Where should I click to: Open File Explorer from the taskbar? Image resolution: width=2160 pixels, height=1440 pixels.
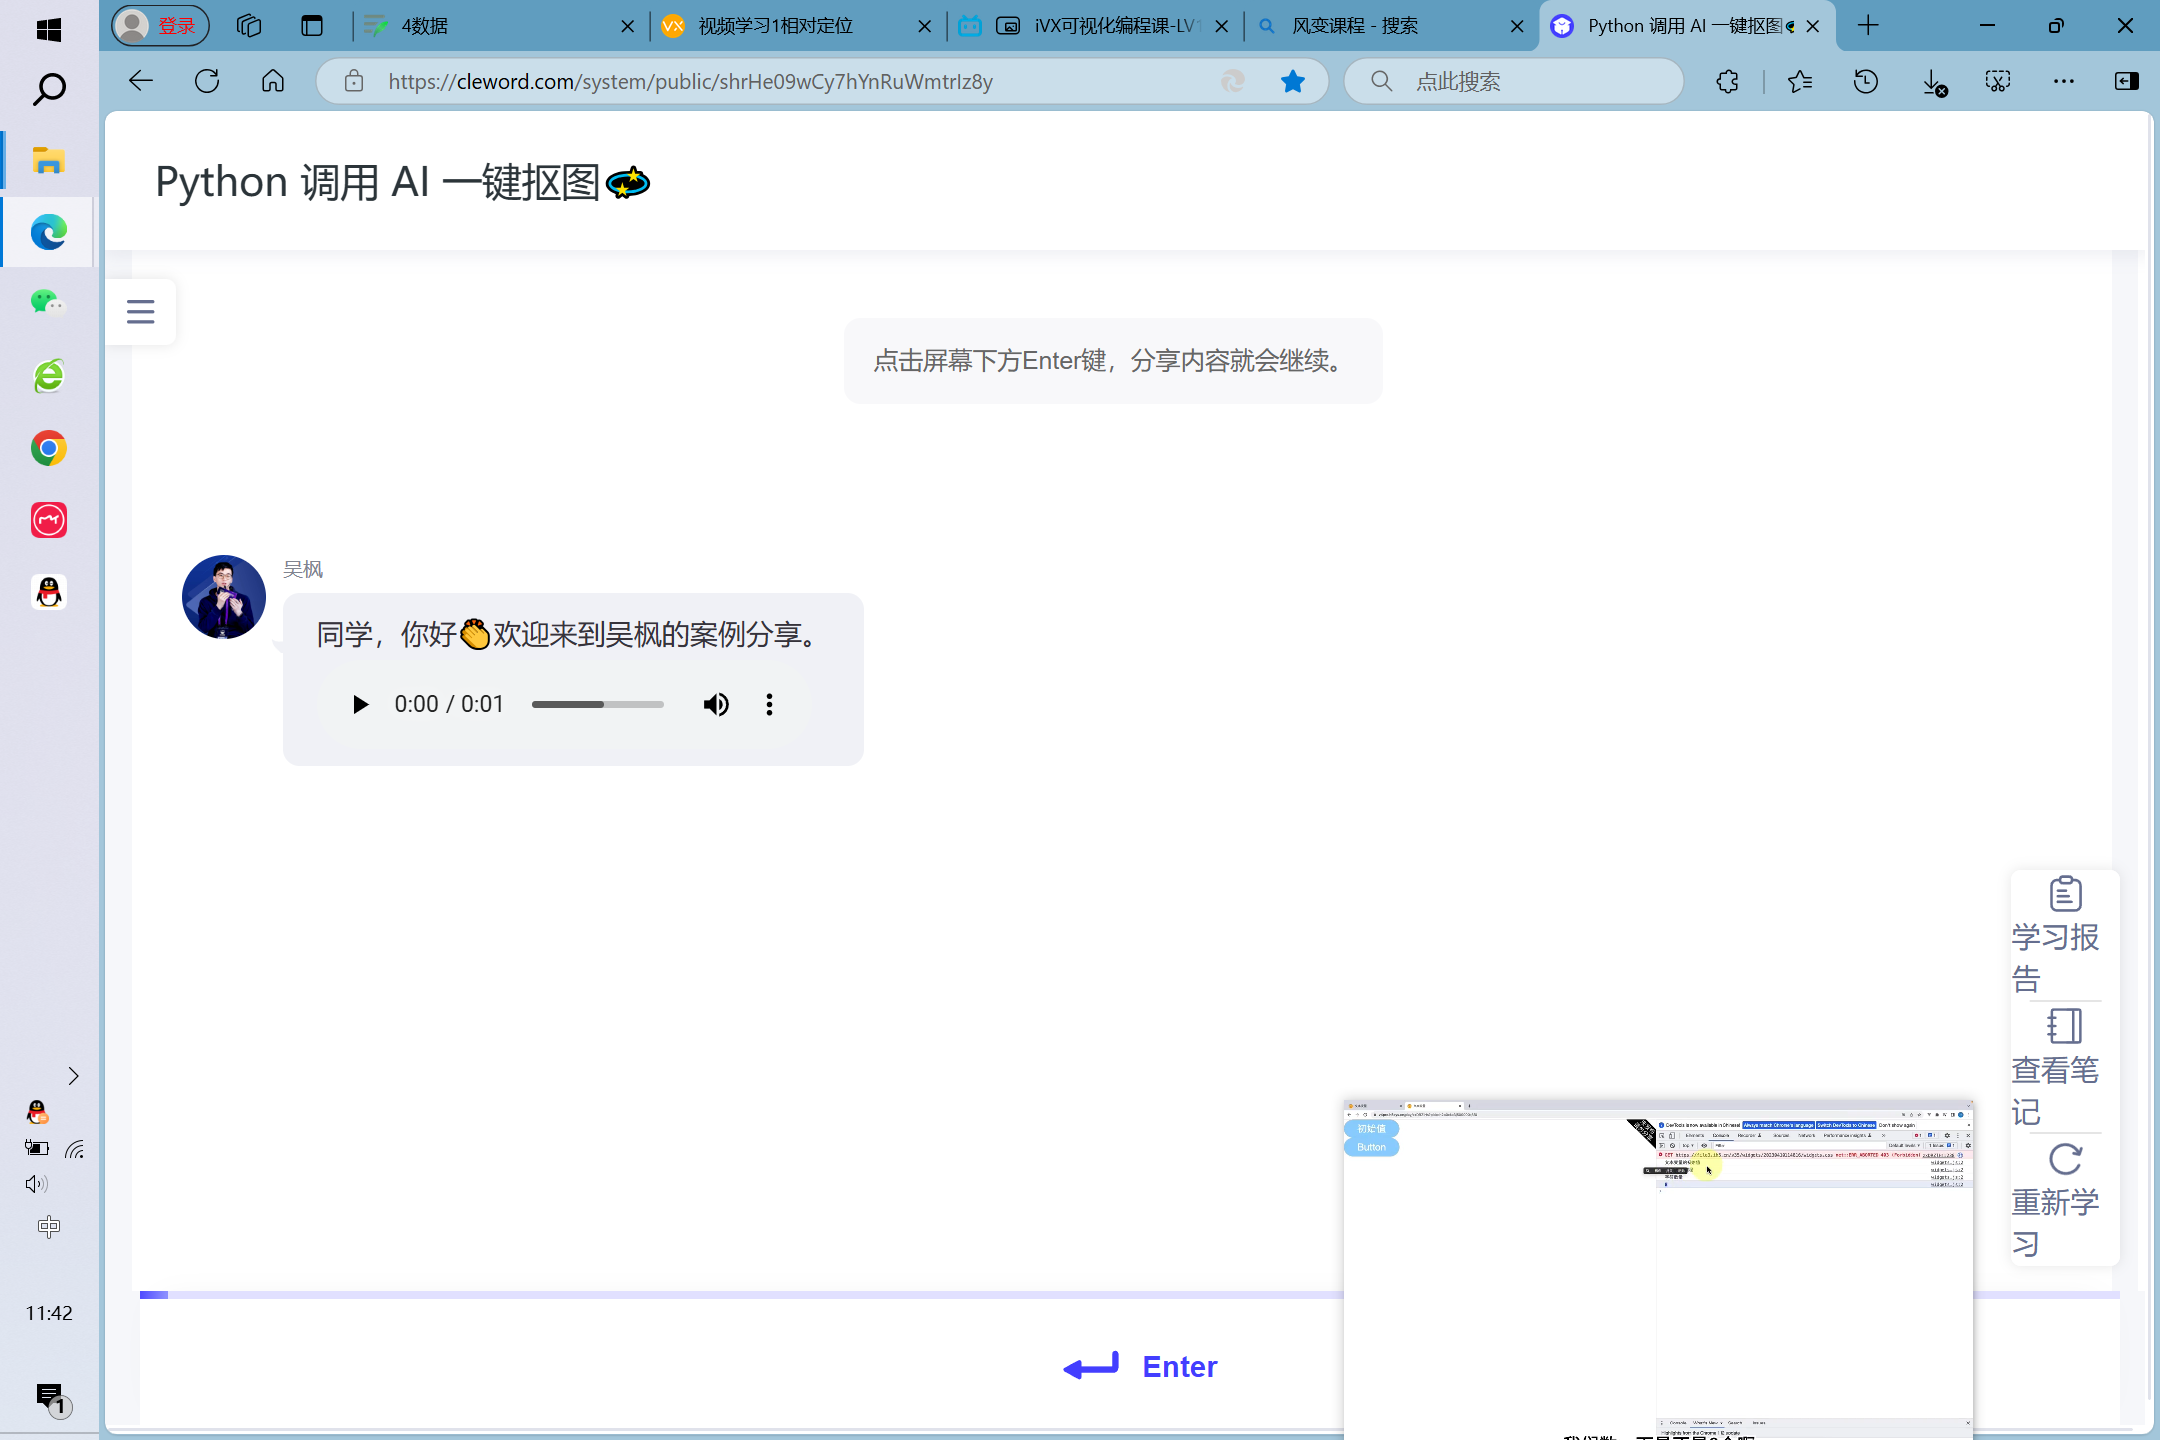(48, 160)
